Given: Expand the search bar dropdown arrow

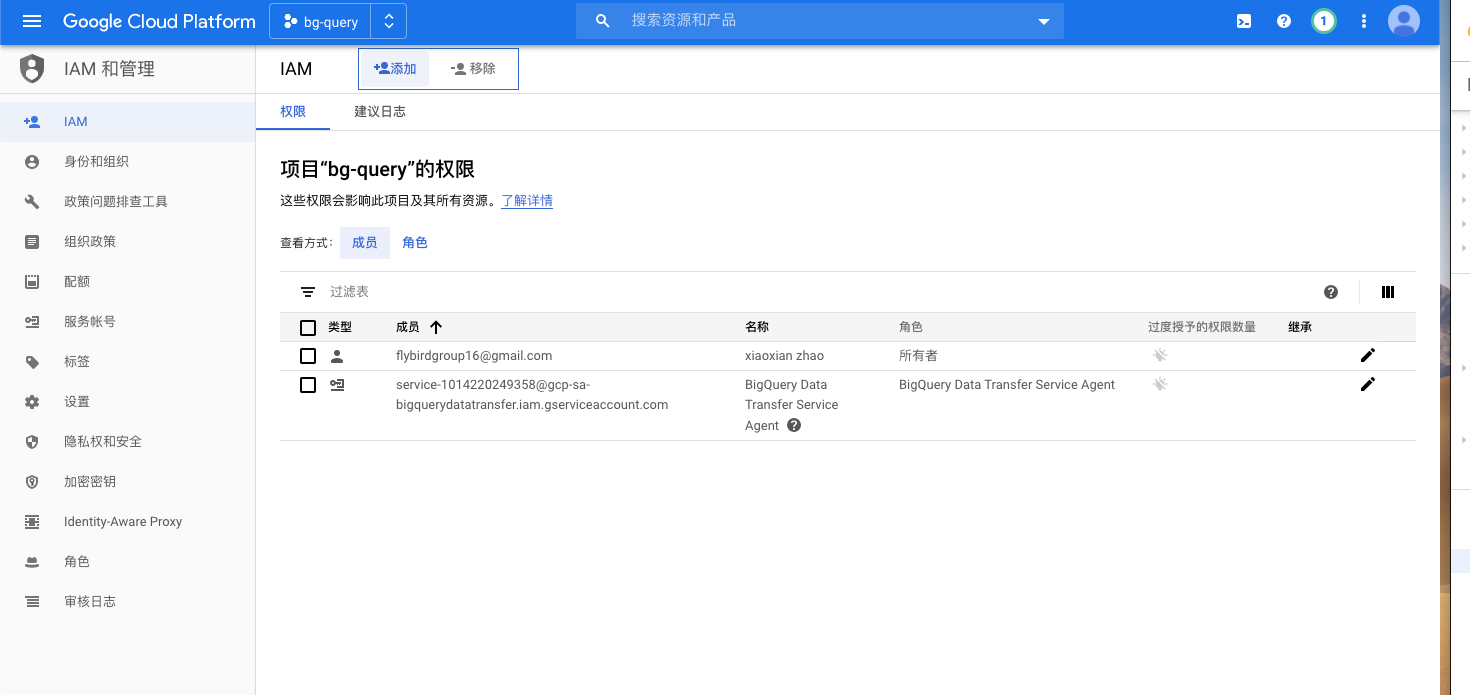Looking at the screenshot, I should coord(1044,21).
